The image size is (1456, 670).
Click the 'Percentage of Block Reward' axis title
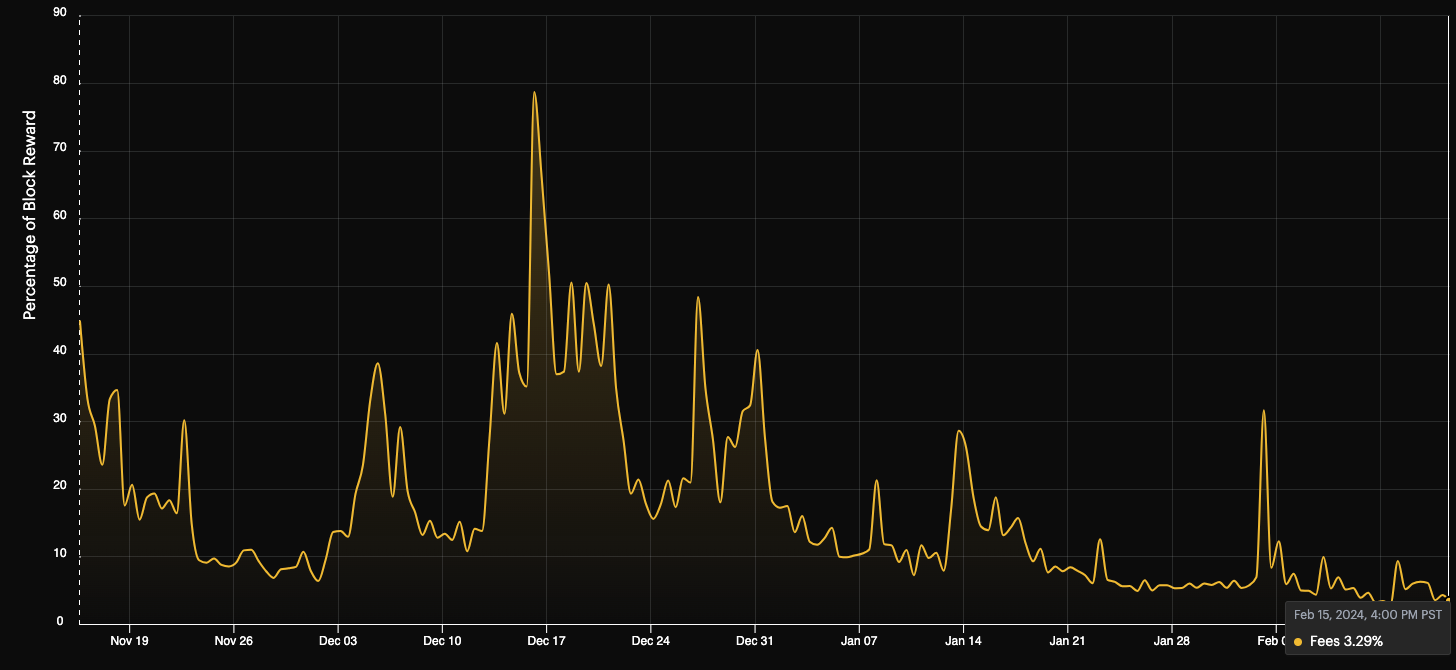(30, 215)
